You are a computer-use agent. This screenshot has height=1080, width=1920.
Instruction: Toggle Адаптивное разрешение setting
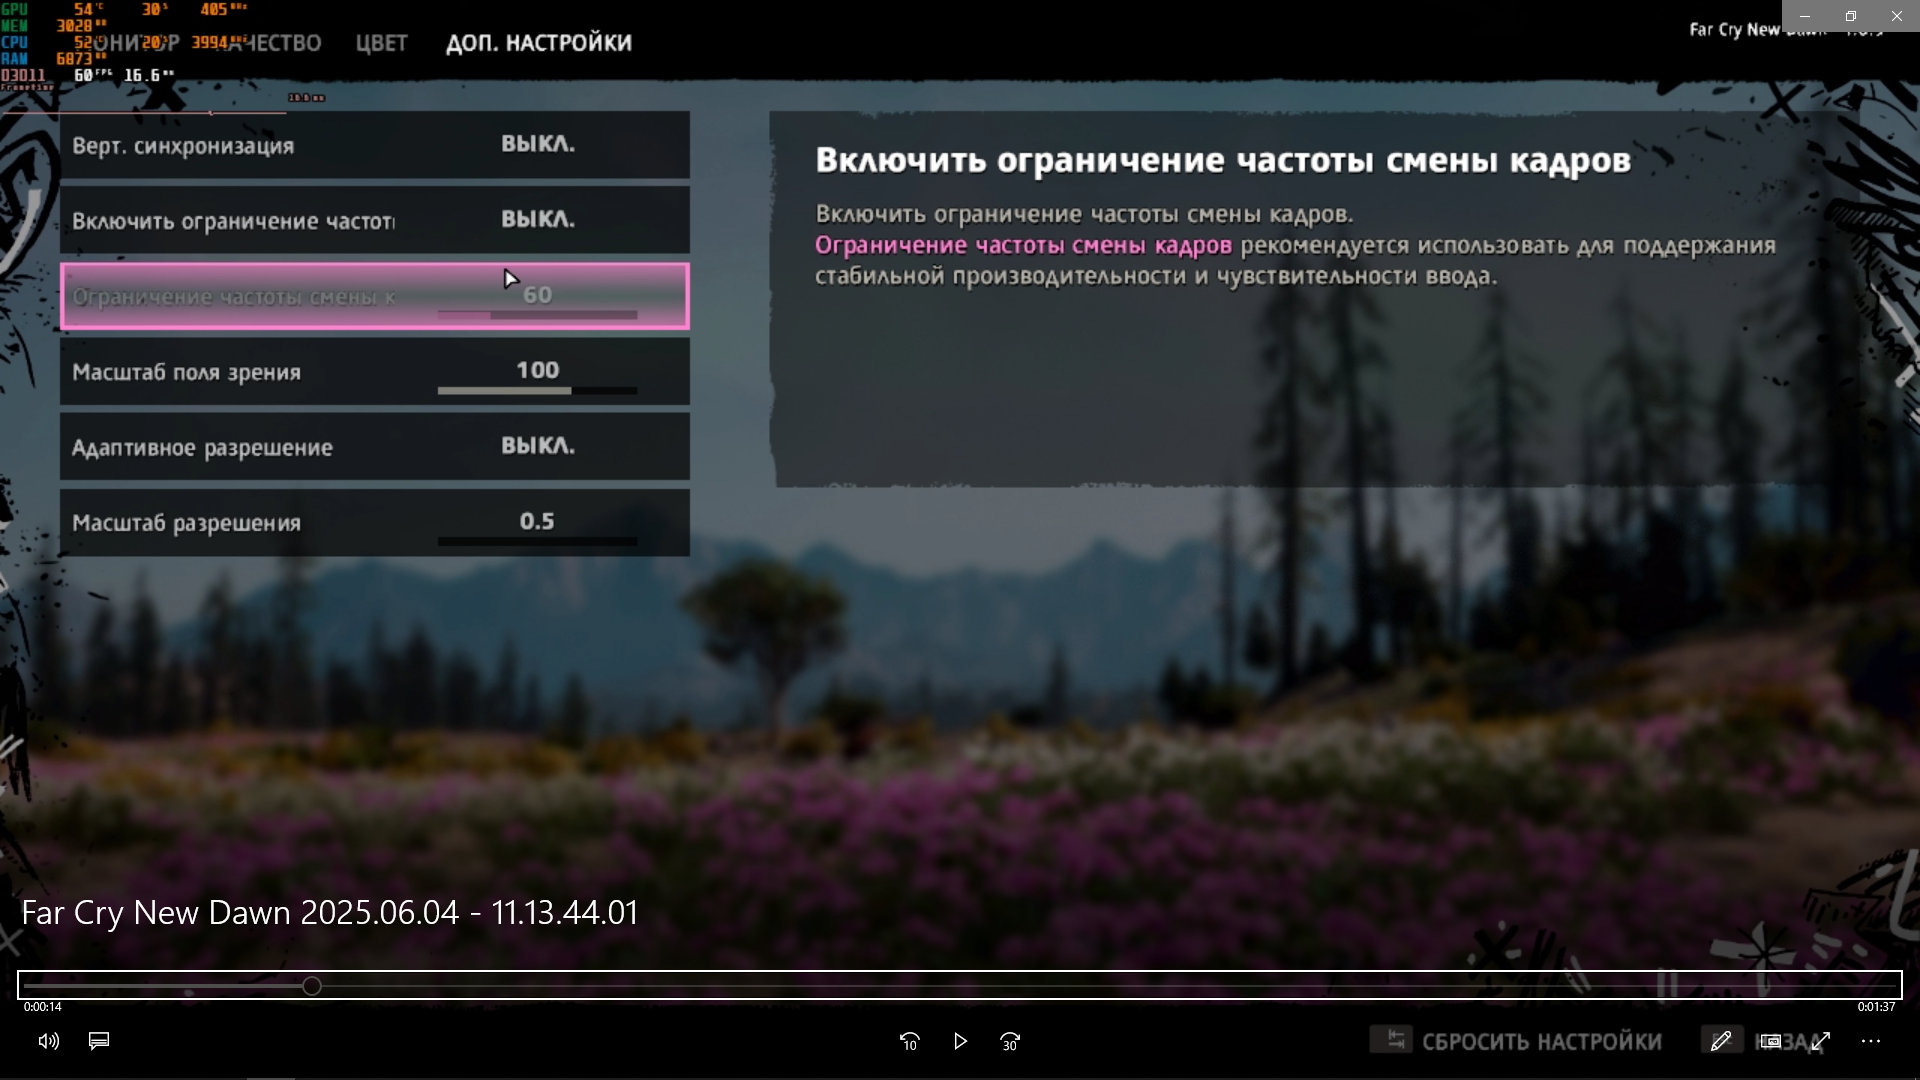pyautogui.click(x=375, y=447)
